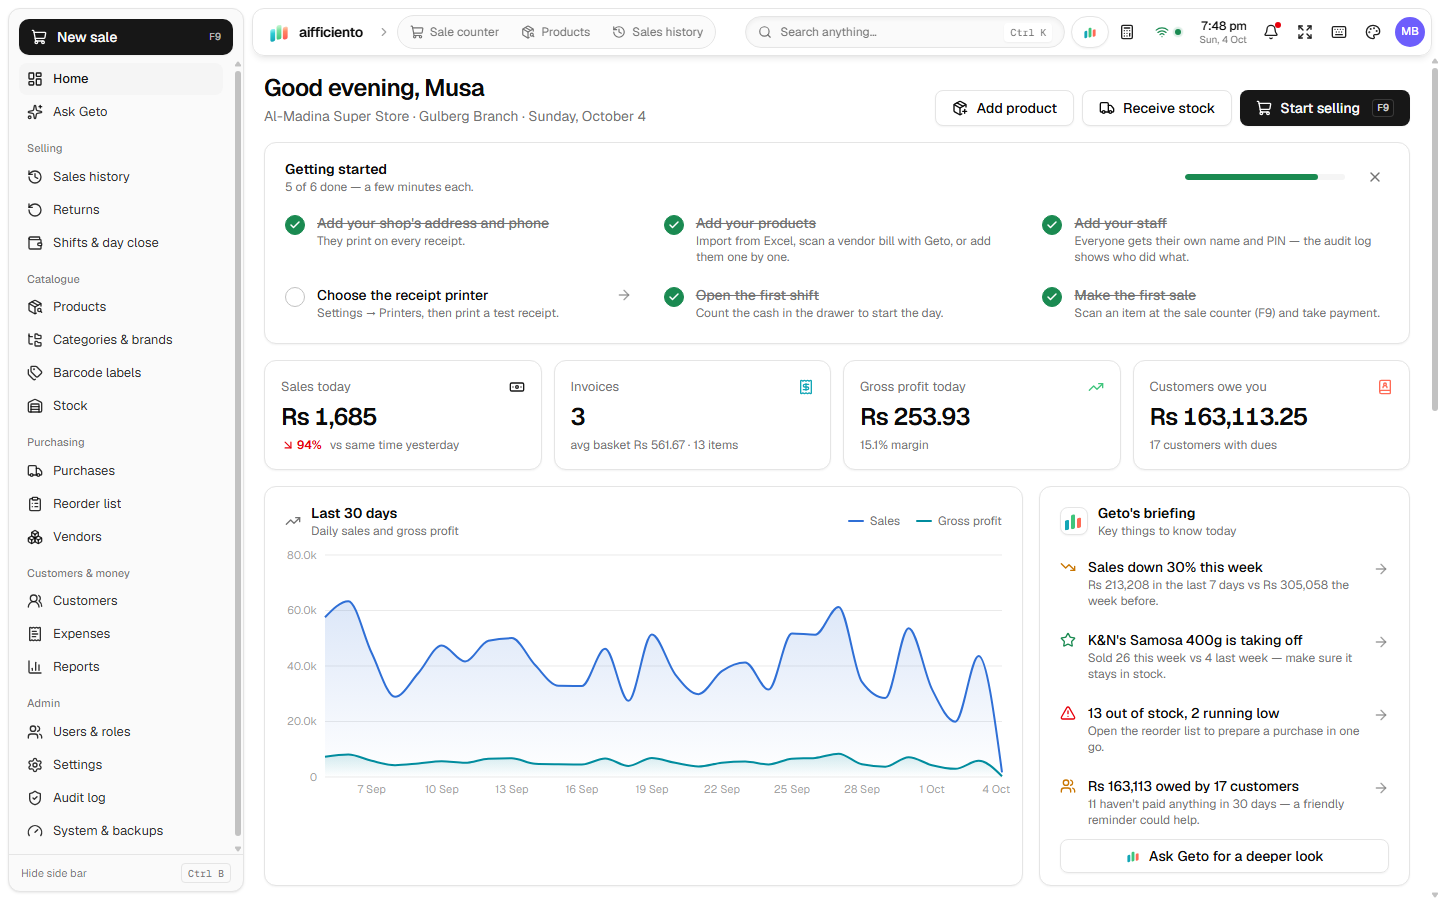Click the Add product button
The image size is (1440, 900).
coord(1004,108)
